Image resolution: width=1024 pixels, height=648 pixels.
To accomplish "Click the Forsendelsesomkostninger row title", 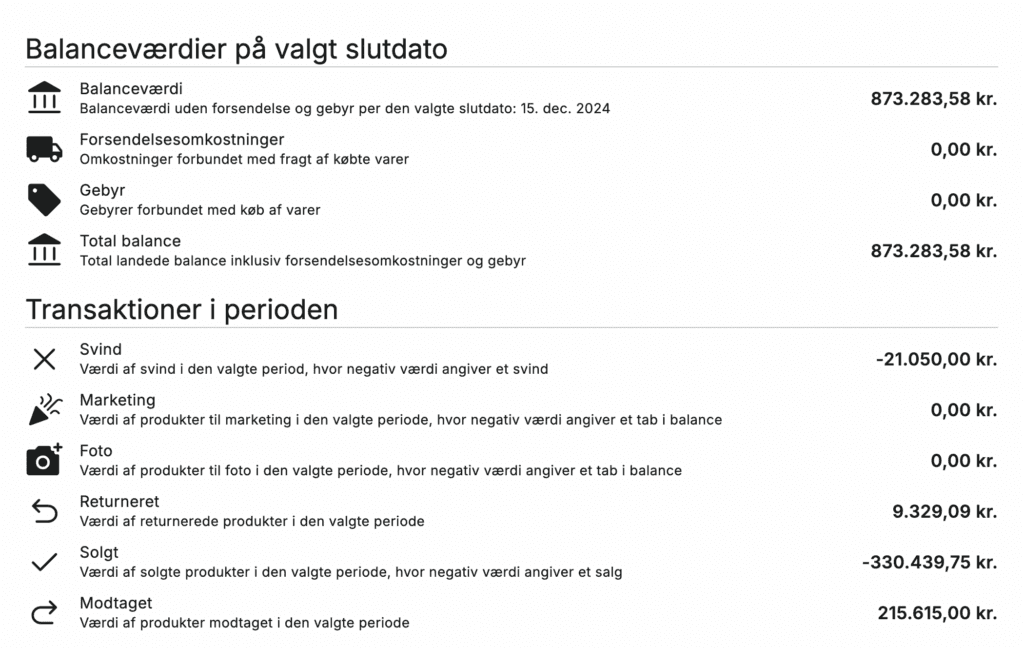I will click(x=182, y=140).
